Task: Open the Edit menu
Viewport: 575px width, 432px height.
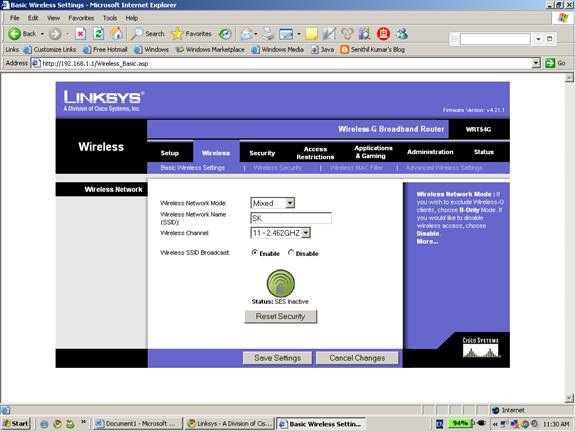Action: click(x=33, y=18)
